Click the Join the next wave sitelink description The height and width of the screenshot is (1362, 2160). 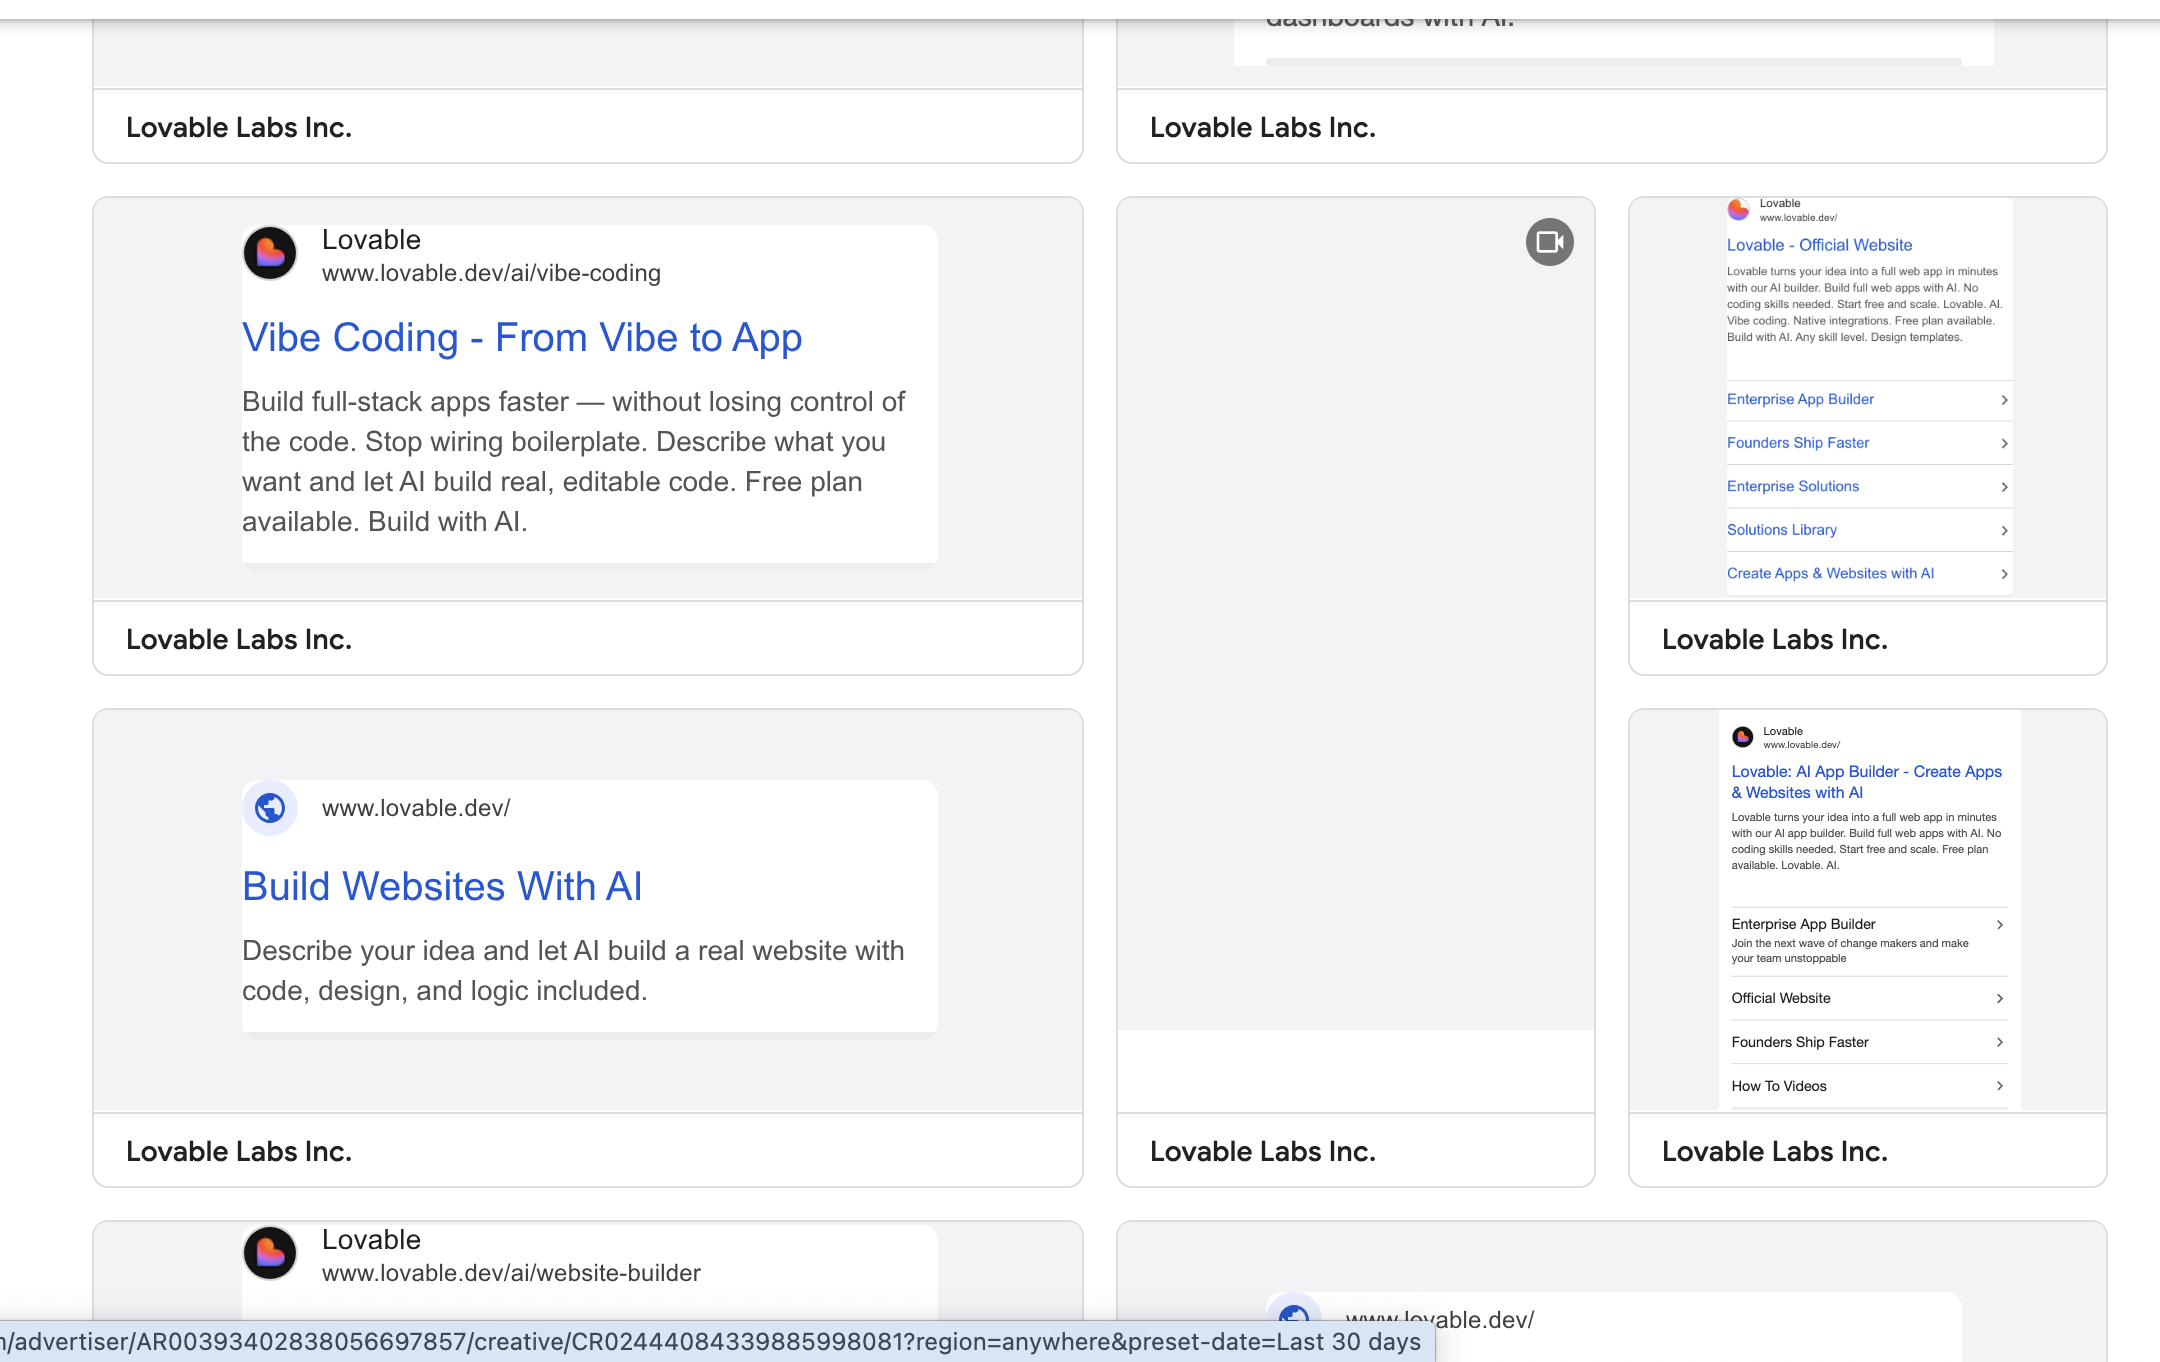coord(1850,951)
